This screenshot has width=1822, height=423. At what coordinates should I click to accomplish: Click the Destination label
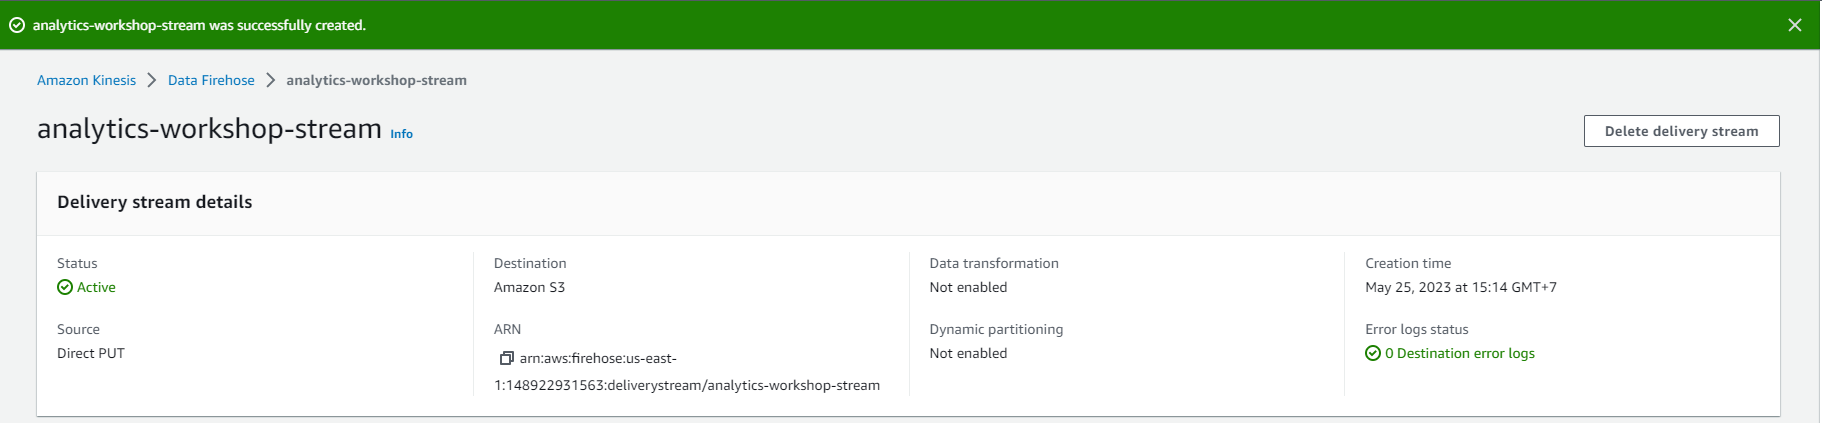pyautogui.click(x=530, y=263)
